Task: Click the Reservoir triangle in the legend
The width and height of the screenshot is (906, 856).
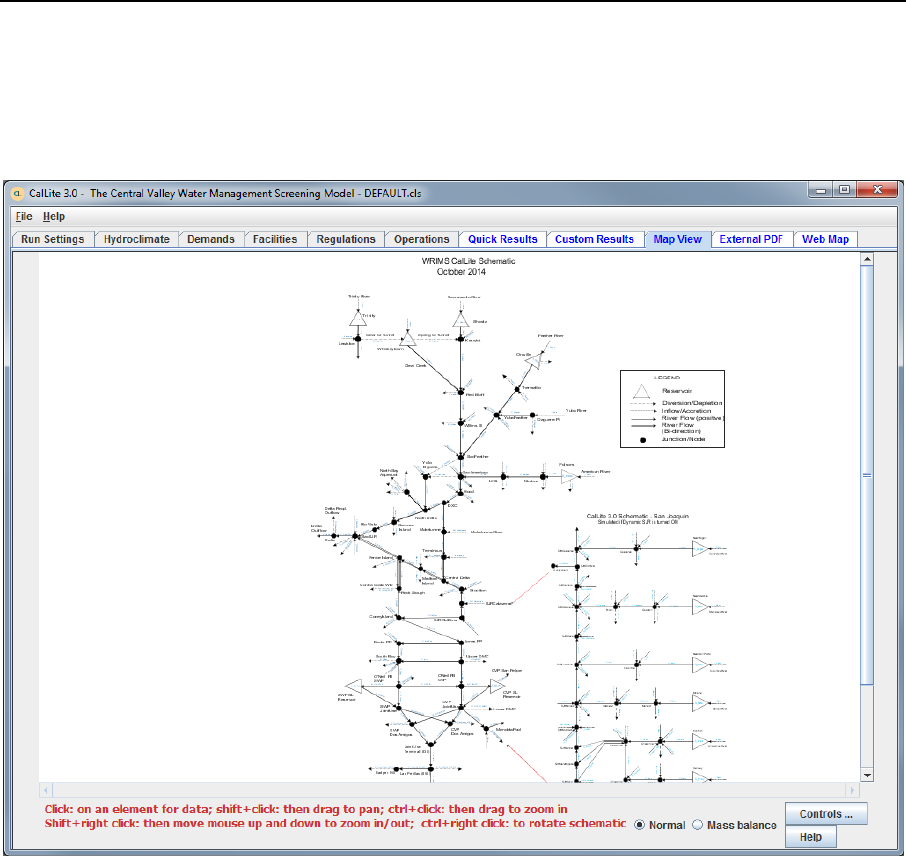Action: tap(641, 392)
